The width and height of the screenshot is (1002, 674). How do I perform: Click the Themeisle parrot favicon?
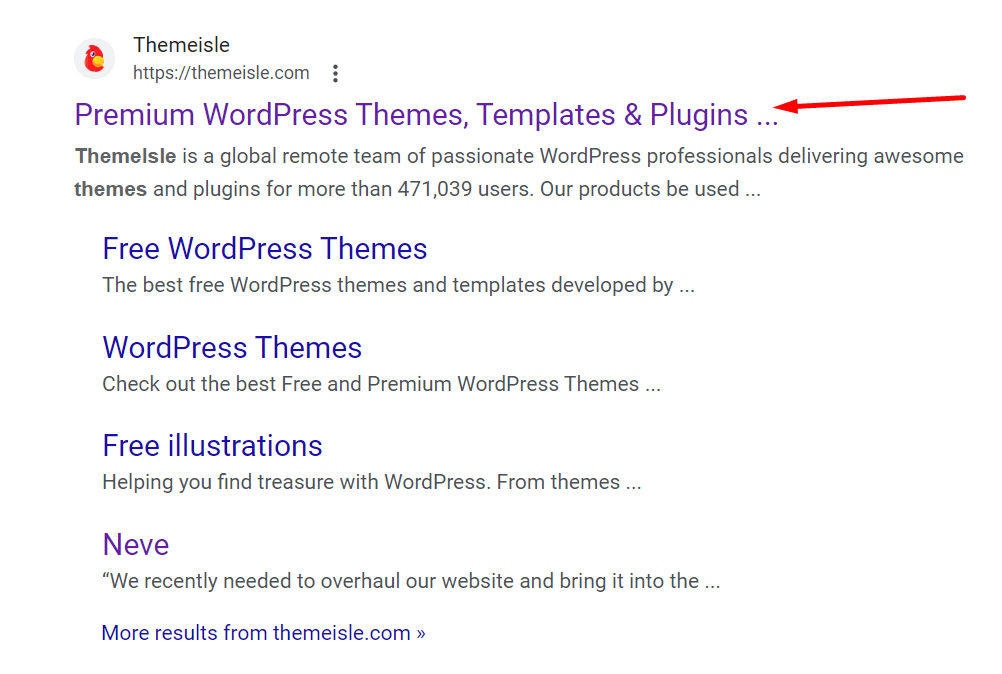click(x=95, y=59)
